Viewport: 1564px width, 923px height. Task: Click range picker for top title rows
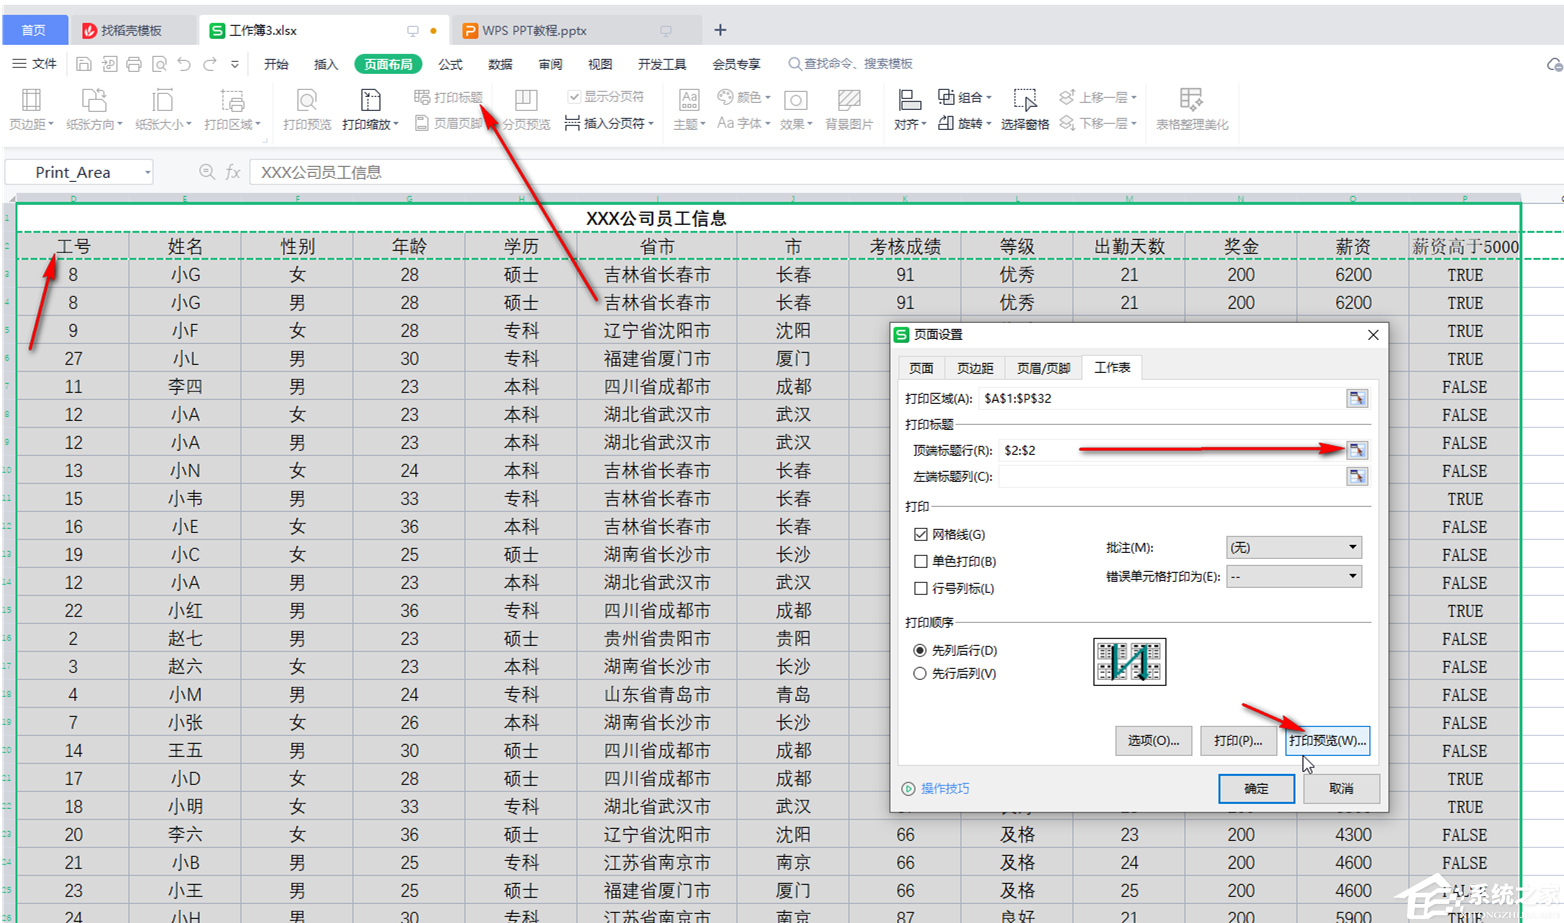tap(1356, 450)
